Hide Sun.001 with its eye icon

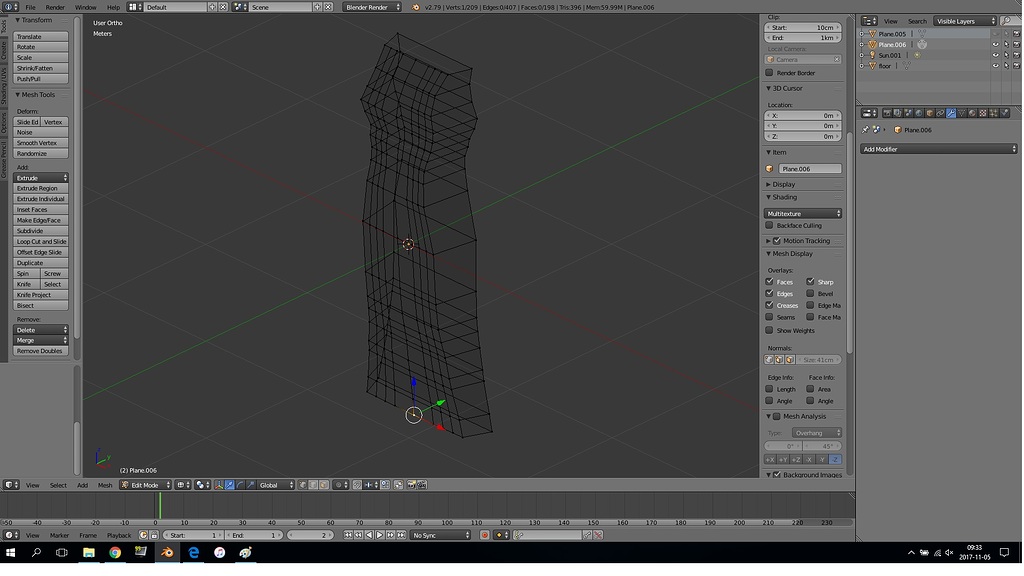[x=995, y=55]
